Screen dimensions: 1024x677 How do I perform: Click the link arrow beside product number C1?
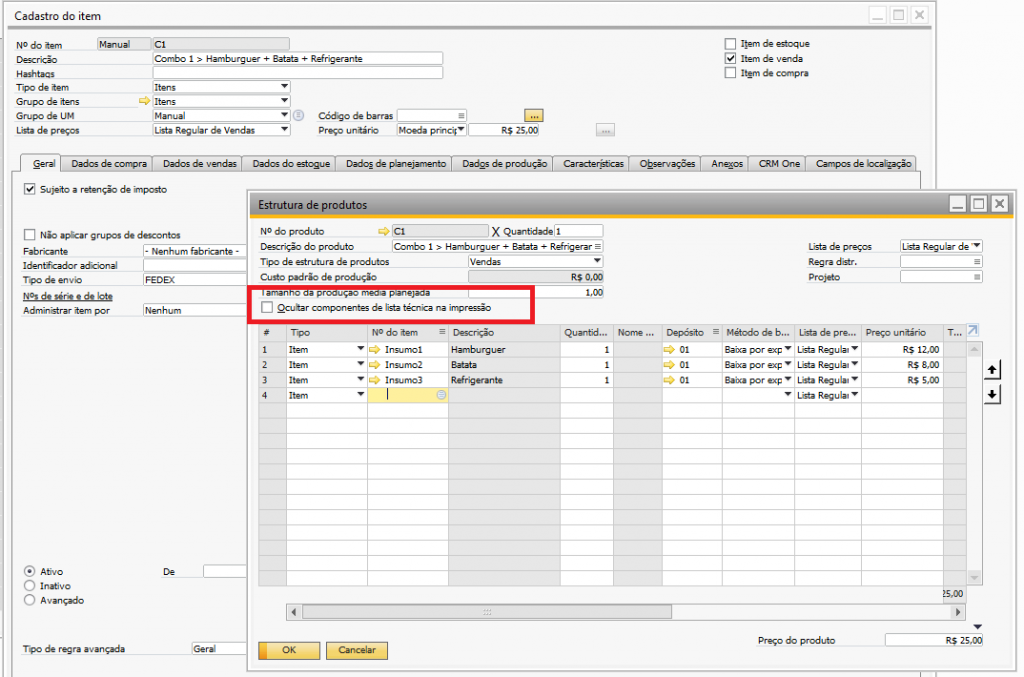point(383,231)
